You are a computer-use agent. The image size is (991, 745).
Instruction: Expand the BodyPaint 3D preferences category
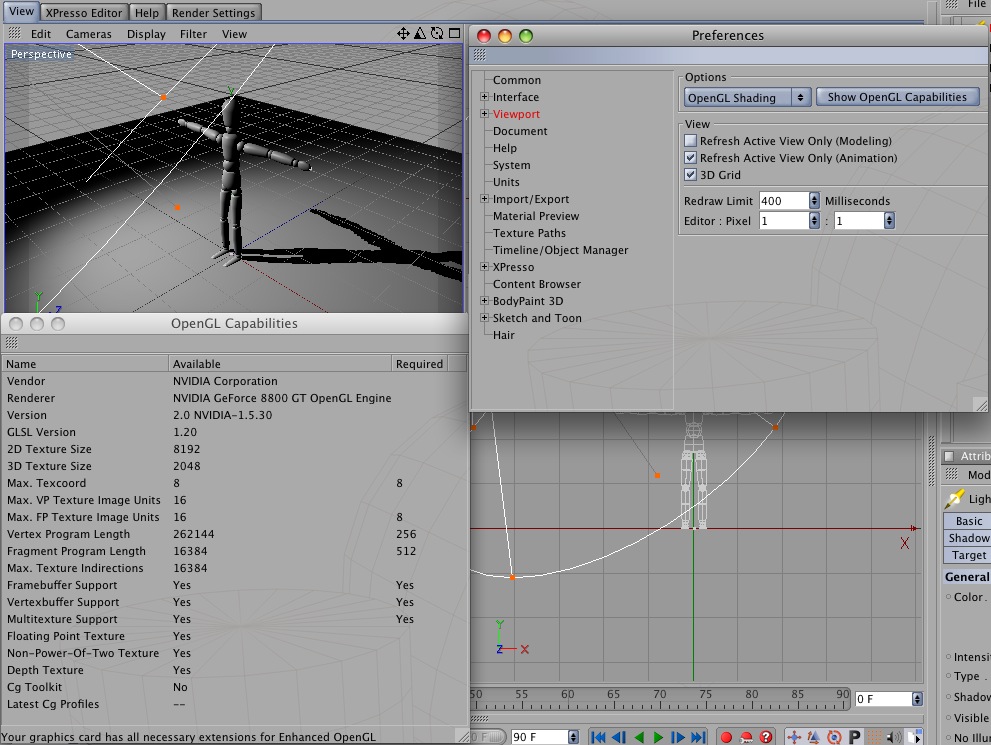[x=485, y=301]
